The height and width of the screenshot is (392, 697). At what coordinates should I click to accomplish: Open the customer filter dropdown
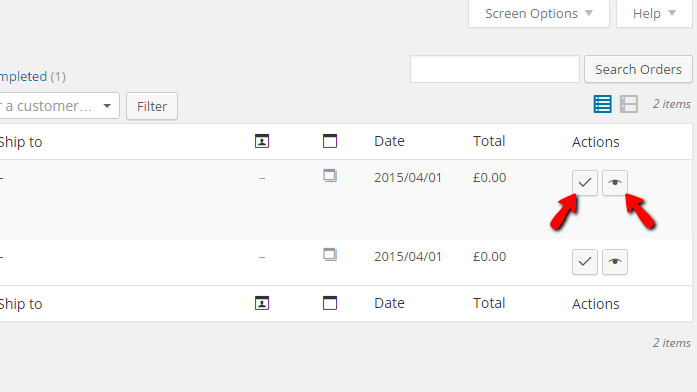pos(59,106)
